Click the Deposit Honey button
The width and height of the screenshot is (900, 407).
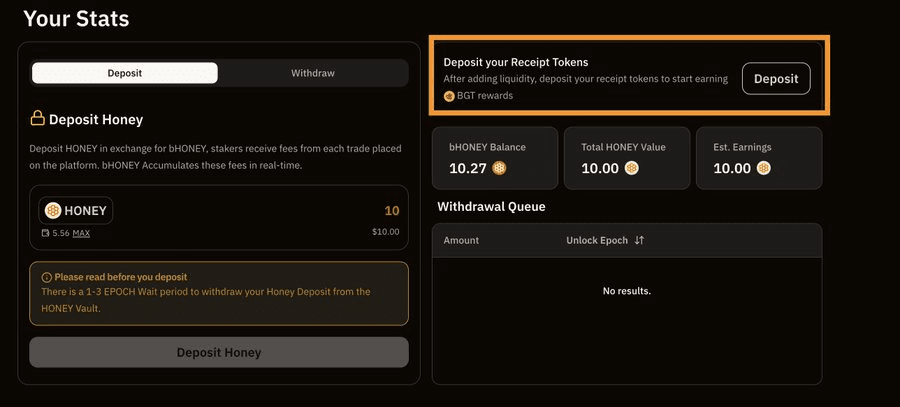(219, 352)
